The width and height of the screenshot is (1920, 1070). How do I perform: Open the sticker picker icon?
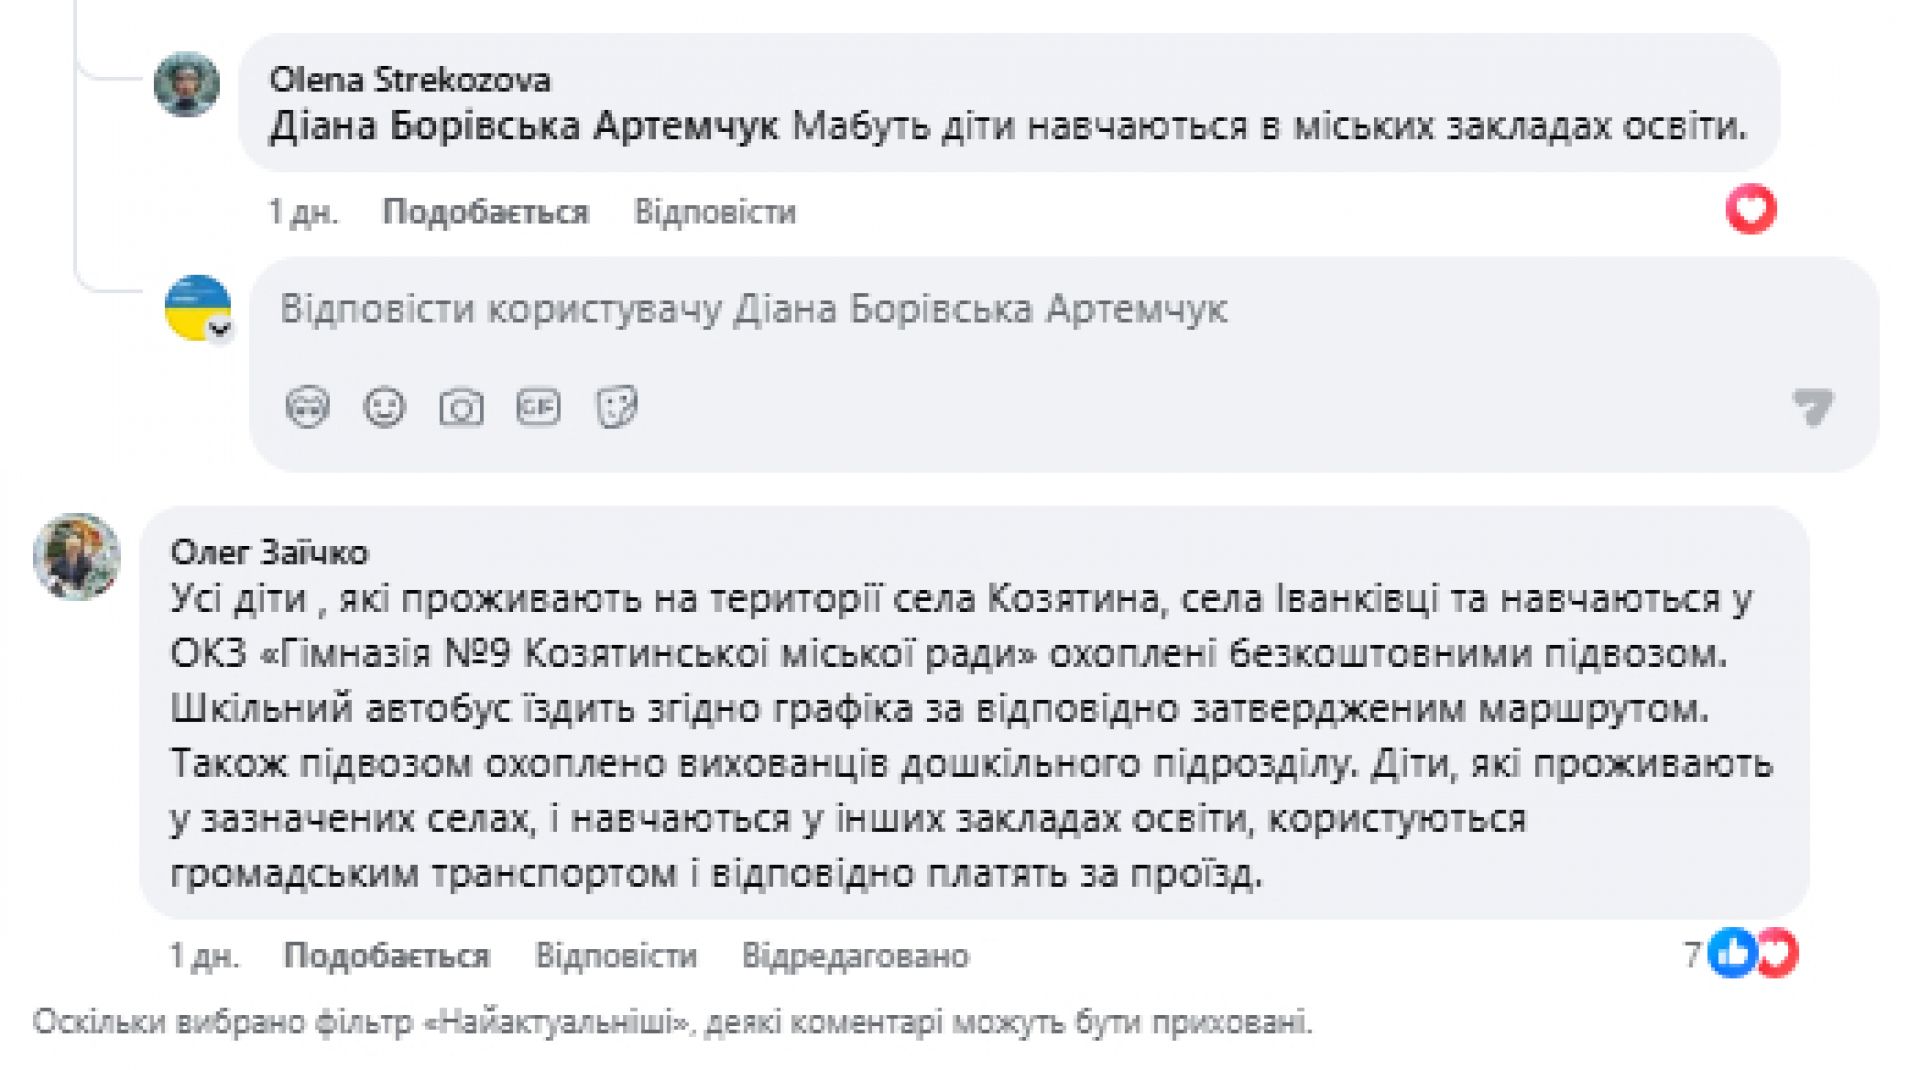pos(616,407)
